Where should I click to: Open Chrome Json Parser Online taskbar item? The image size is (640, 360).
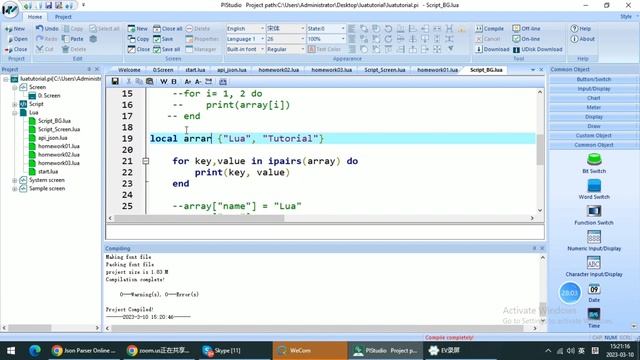coord(84,351)
